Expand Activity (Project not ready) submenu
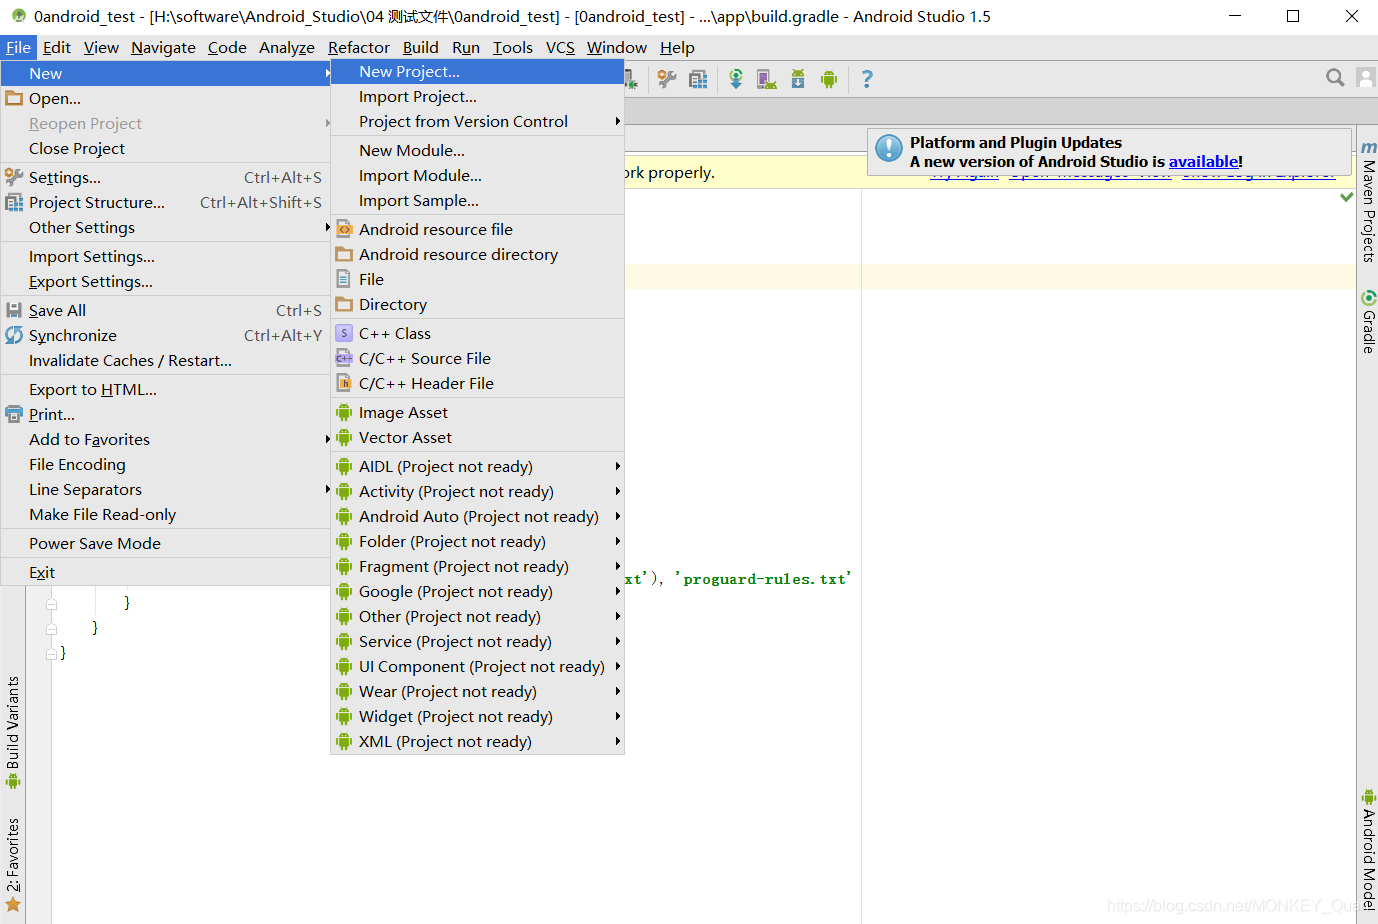 [x=477, y=491]
